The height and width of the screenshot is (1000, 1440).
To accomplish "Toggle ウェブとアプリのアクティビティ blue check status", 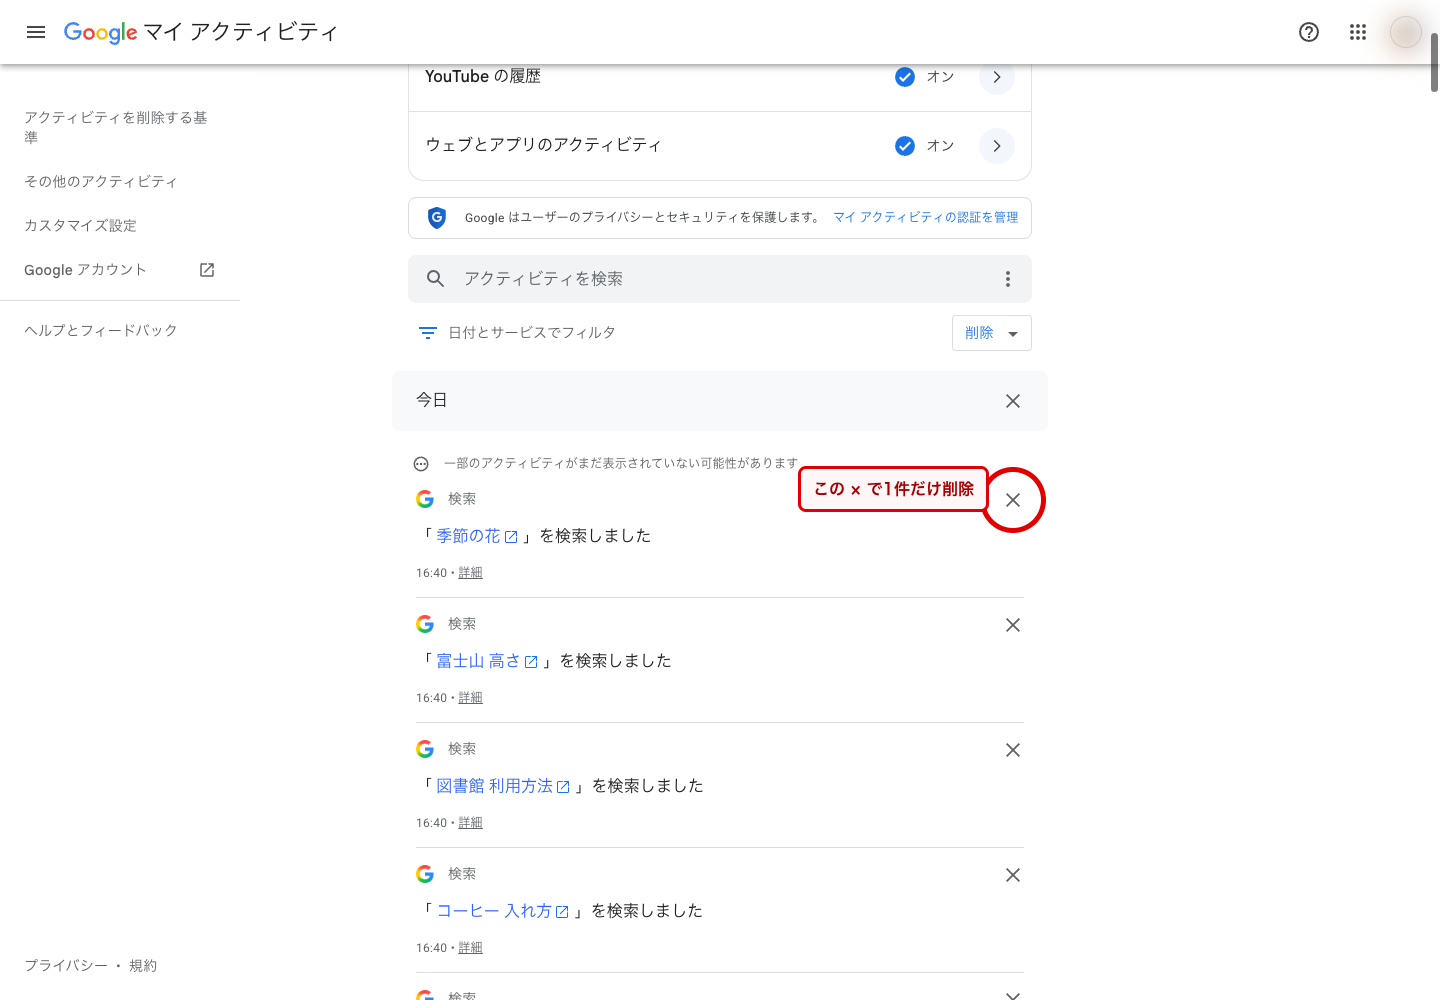I will [x=905, y=146].
